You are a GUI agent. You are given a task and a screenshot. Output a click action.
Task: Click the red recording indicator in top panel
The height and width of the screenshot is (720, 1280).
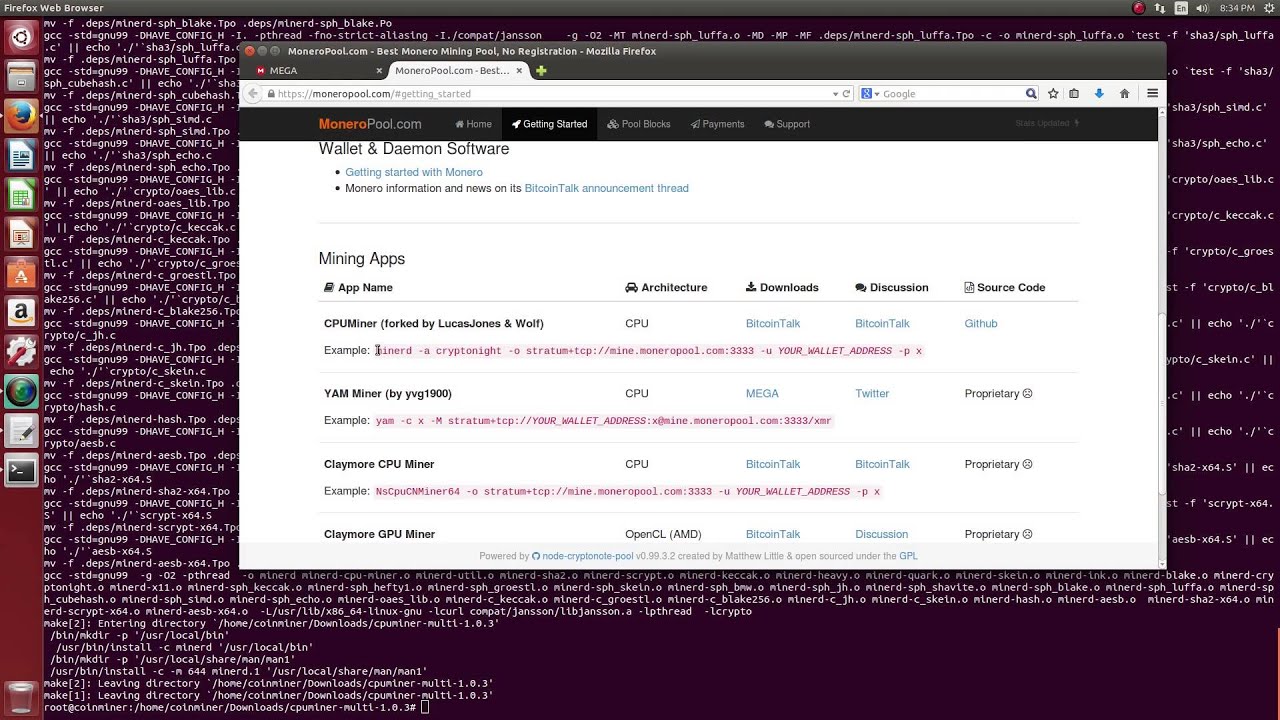(1138, 8)
